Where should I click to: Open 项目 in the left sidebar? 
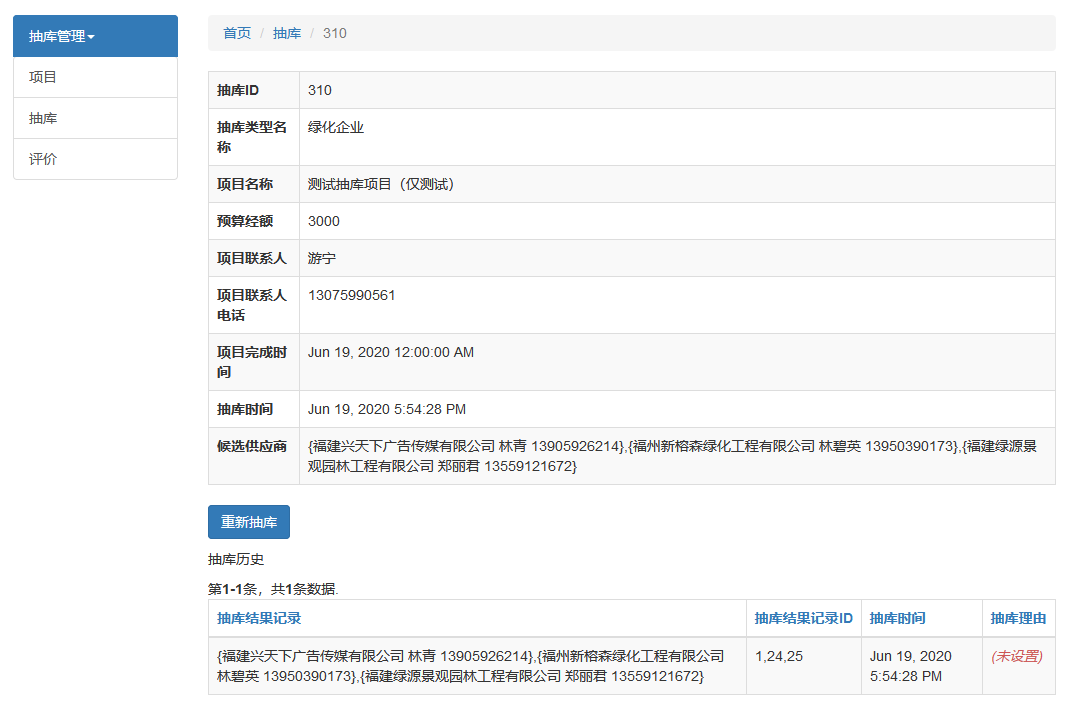coord(43,77)
